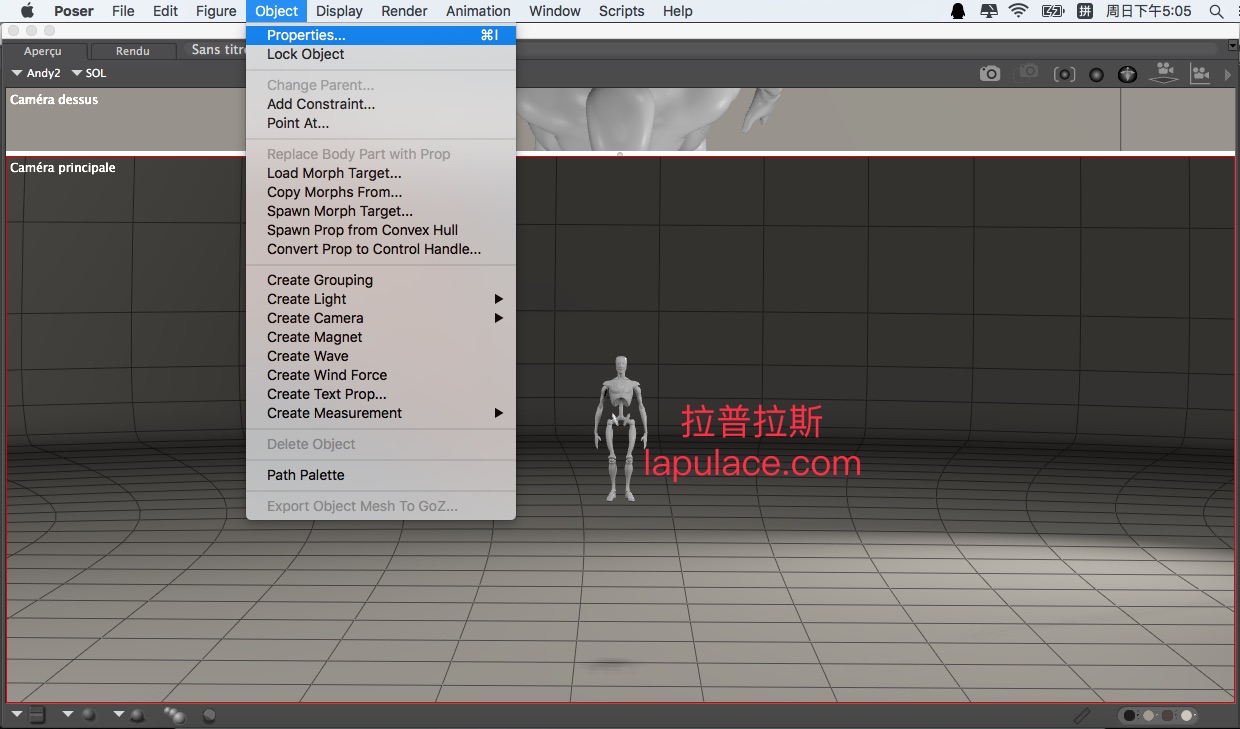This screenshot has width=1240, height=729.
Task: Choose Convert Prop to Control Handle...
Action: (381, 249)
